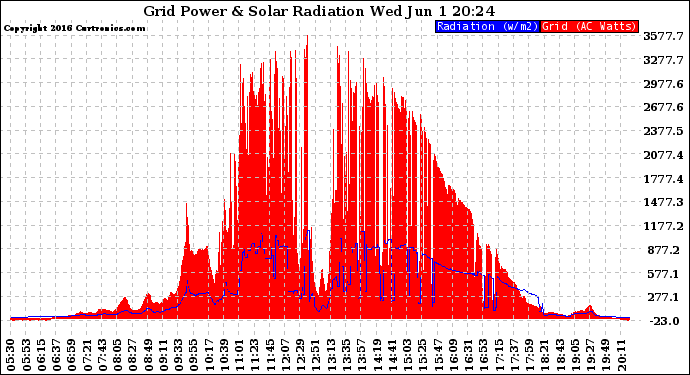Click the x-axis time label 13:13
Viewport: 690px width, 375px height.
332,355
